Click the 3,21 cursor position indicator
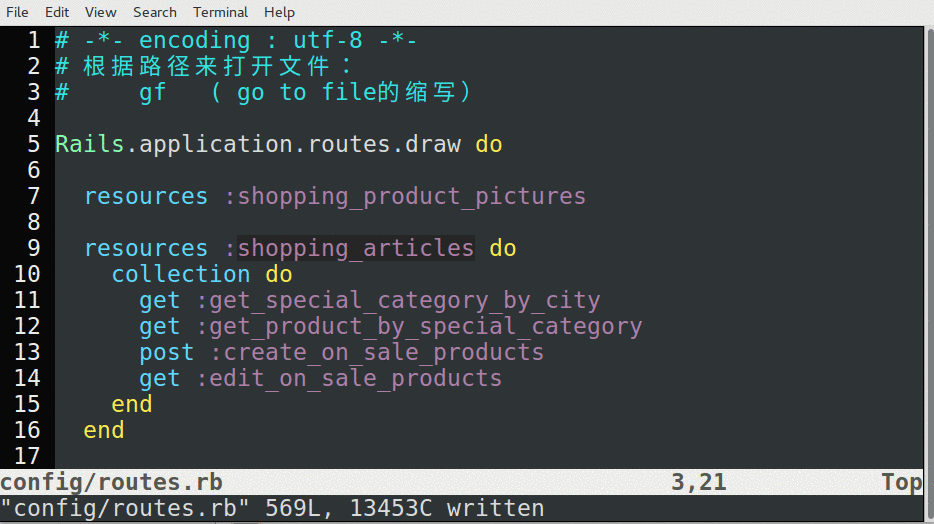Viewport: 934px width, 524px height. pyautogui.click(x=698, y=482)
